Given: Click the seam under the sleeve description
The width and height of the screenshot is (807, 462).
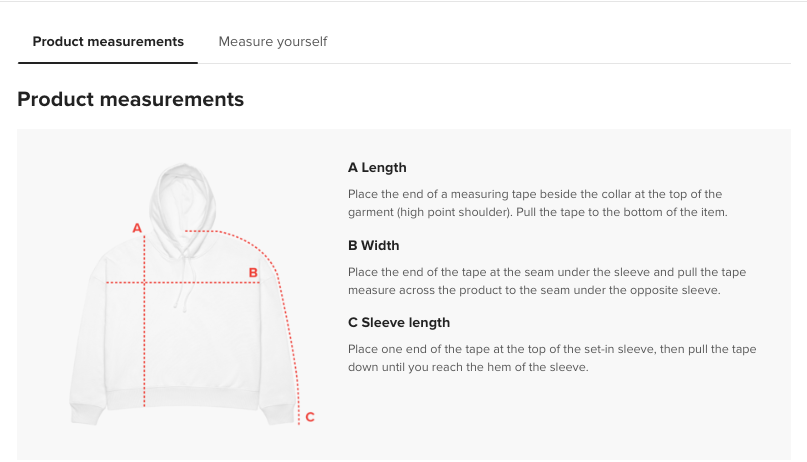Looking at the screenshot, I should click(x=547, y=281).
